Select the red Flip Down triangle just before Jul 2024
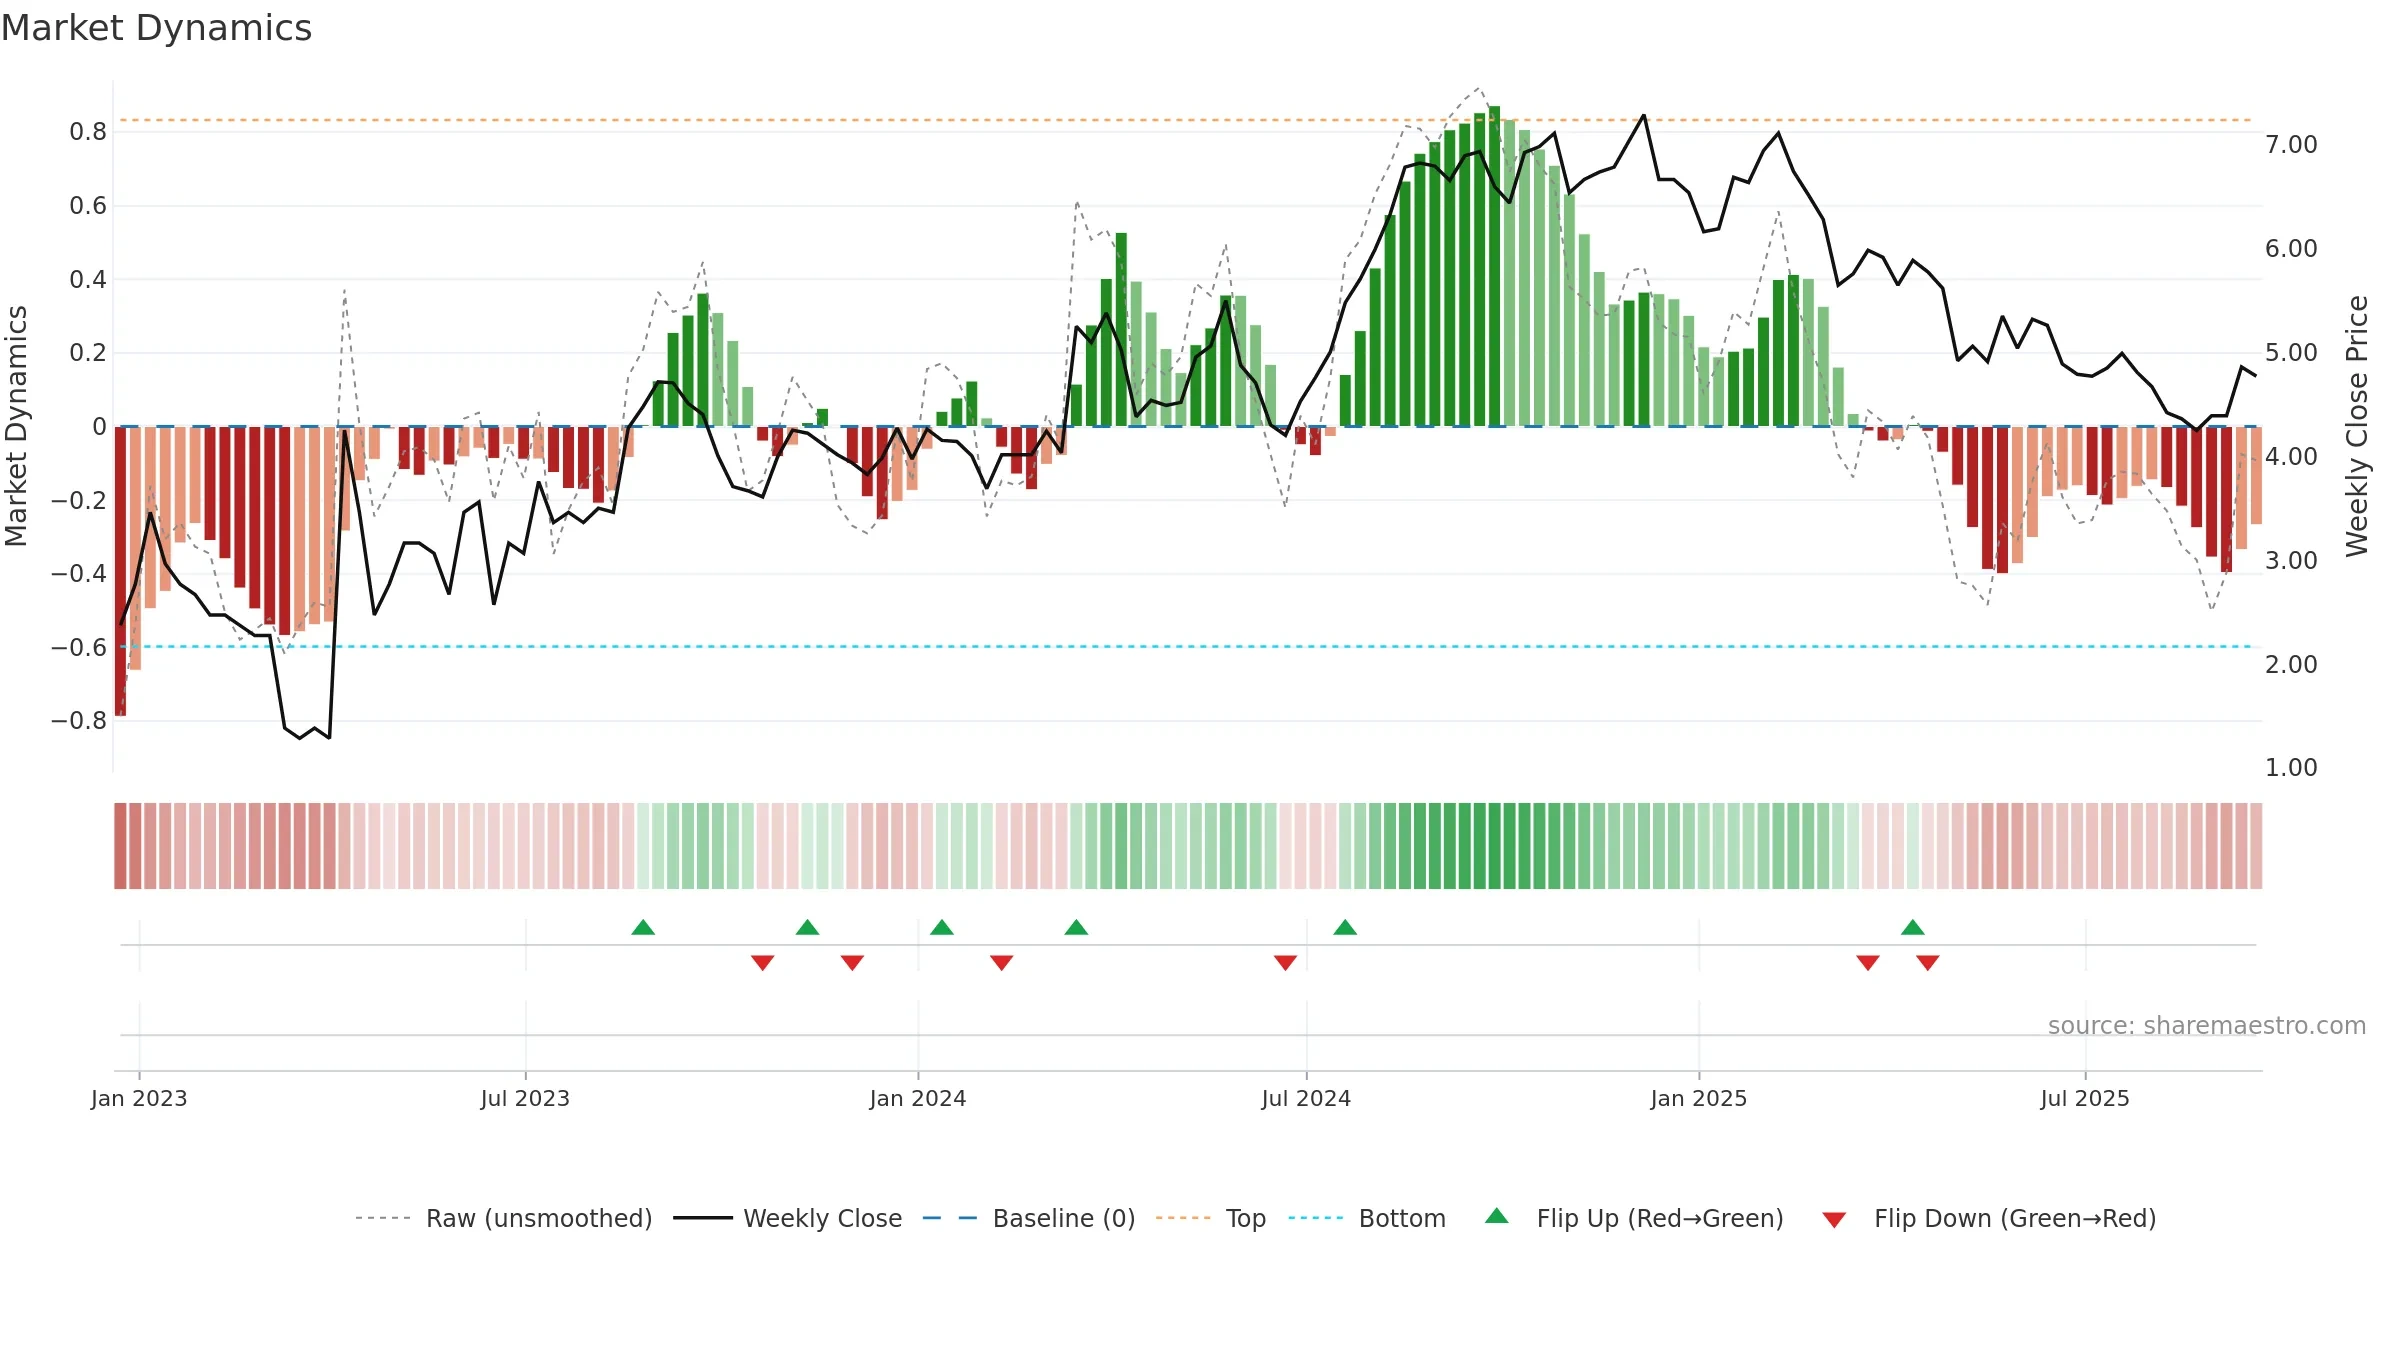2400x1350 pixels. click(x=1286, y=963)
